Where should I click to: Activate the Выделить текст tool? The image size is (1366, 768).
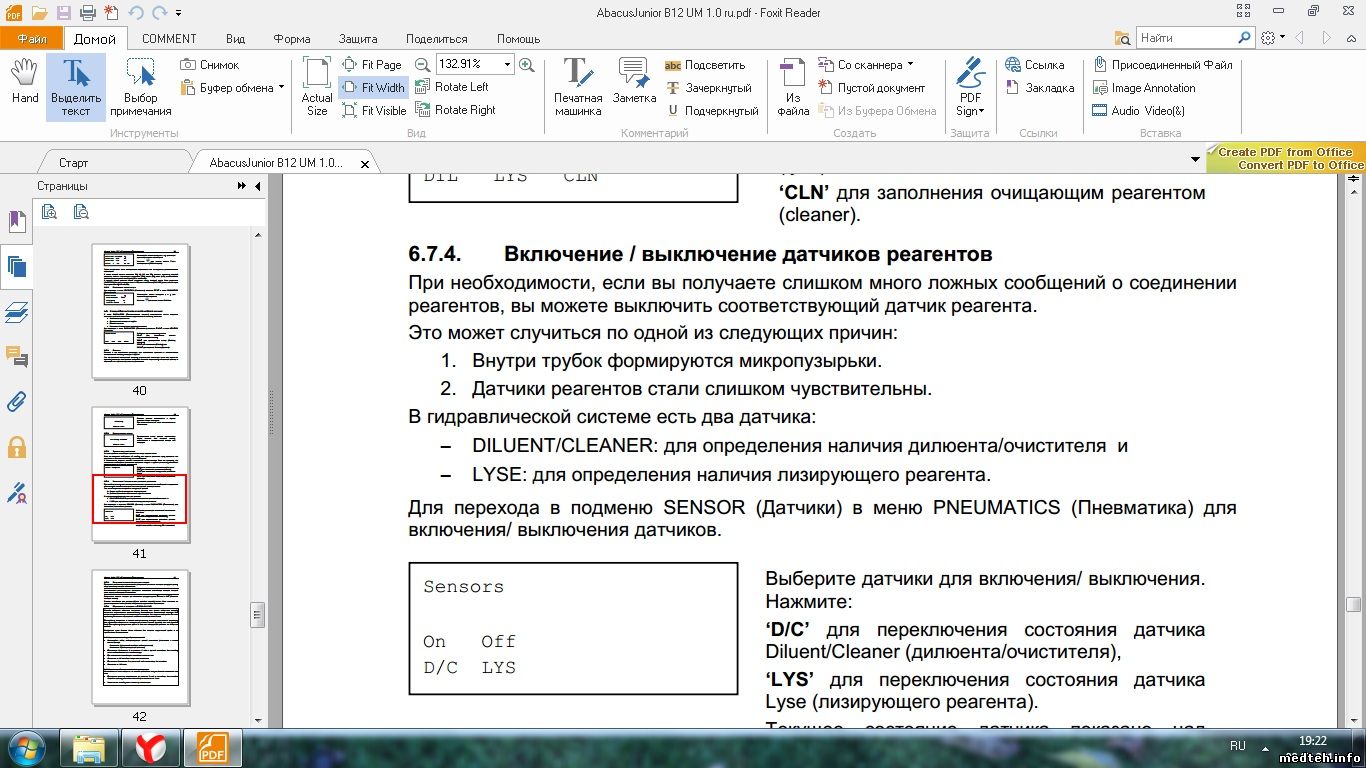pos(76,87)
